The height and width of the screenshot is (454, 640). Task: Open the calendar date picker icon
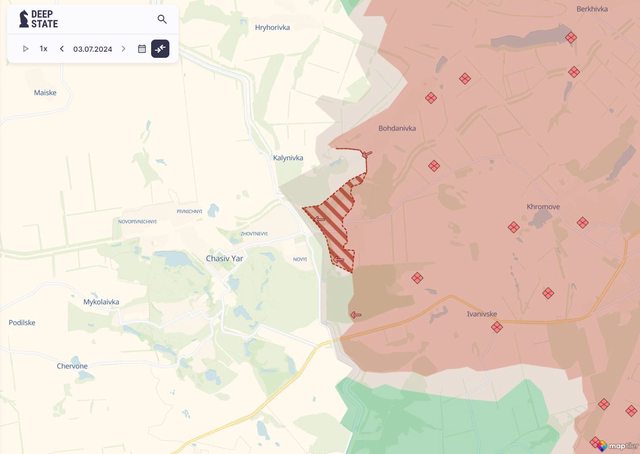tap(142, 49)
